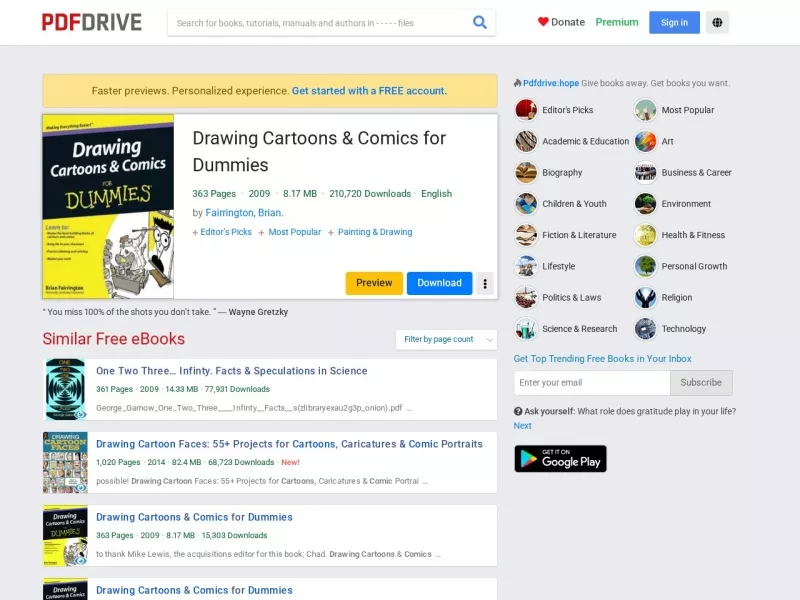This screenshot has height=600, width=800.
Task: Click the Personal Growth category icon
Action: coord(645,266)
